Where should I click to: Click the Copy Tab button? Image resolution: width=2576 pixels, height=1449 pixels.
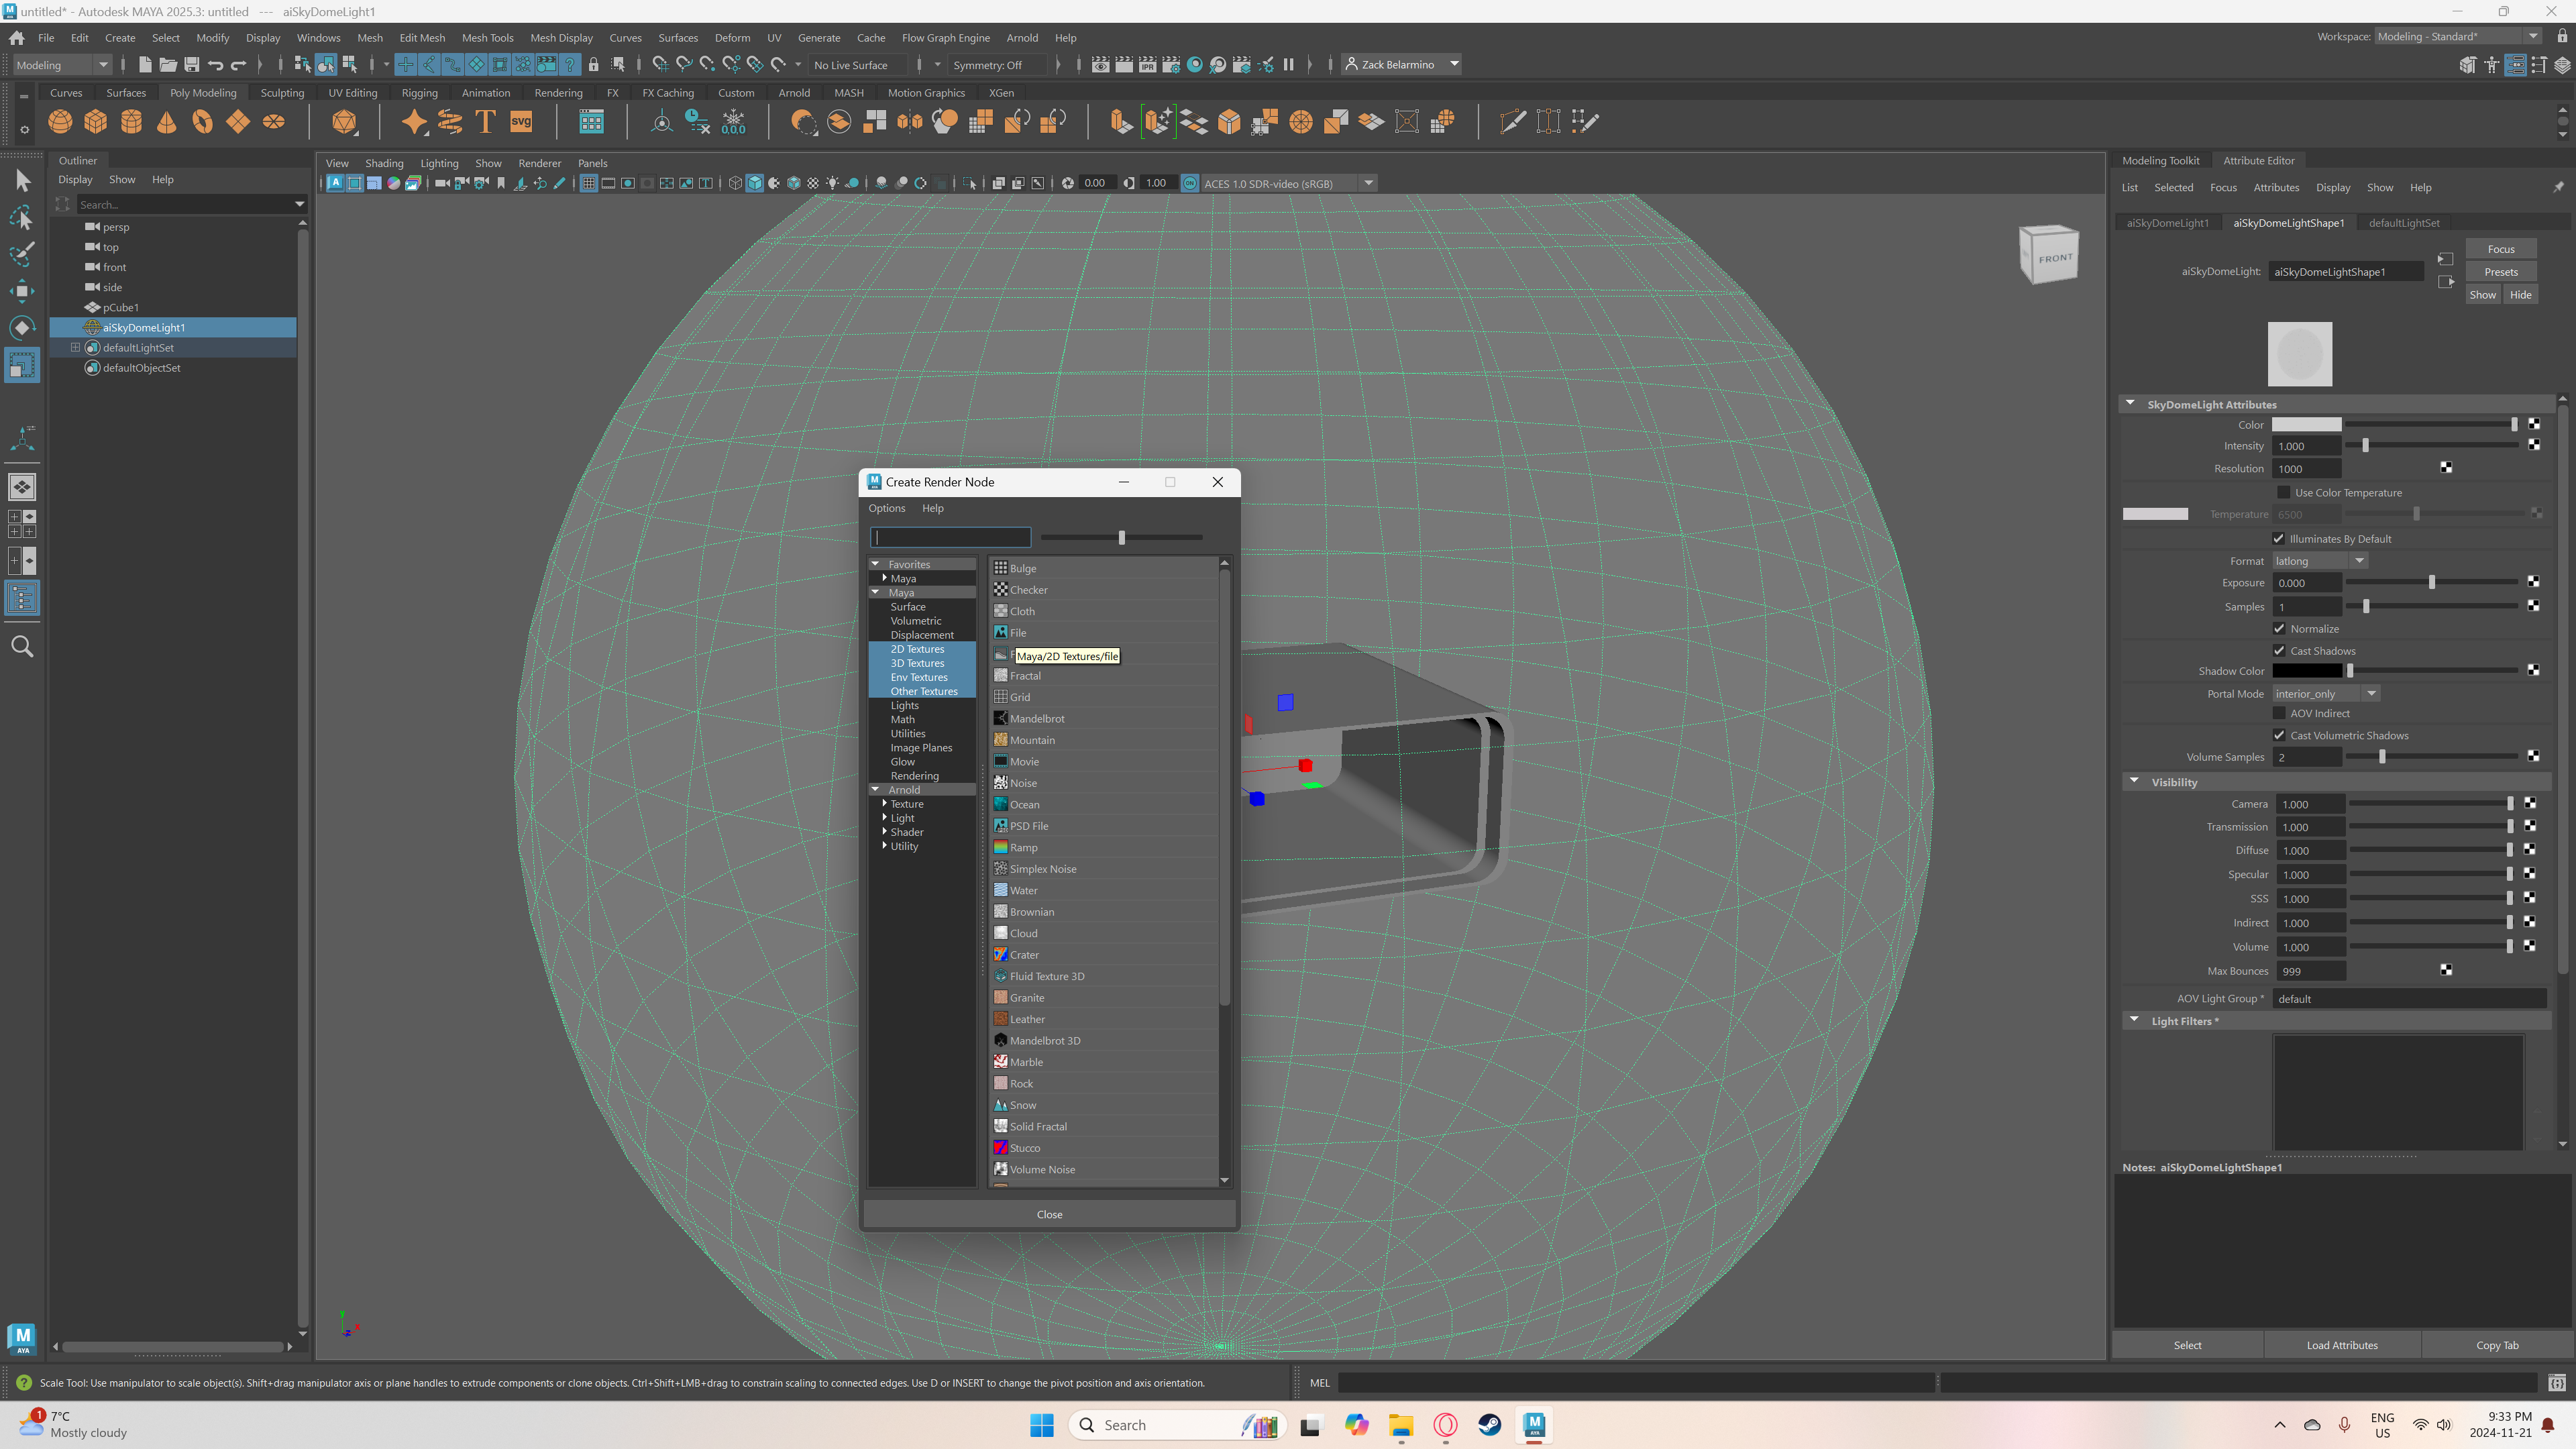pos(2496,1345)
